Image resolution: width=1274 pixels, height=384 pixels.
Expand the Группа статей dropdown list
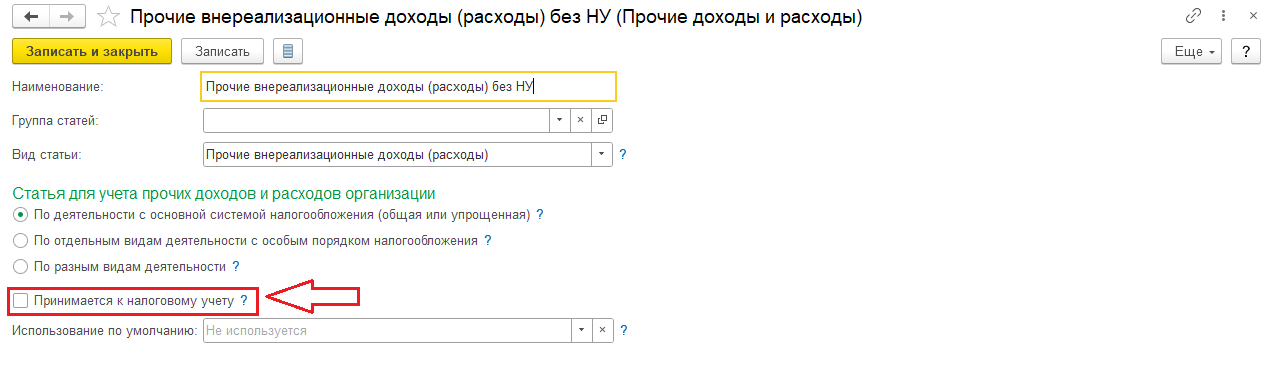(560, 120)
